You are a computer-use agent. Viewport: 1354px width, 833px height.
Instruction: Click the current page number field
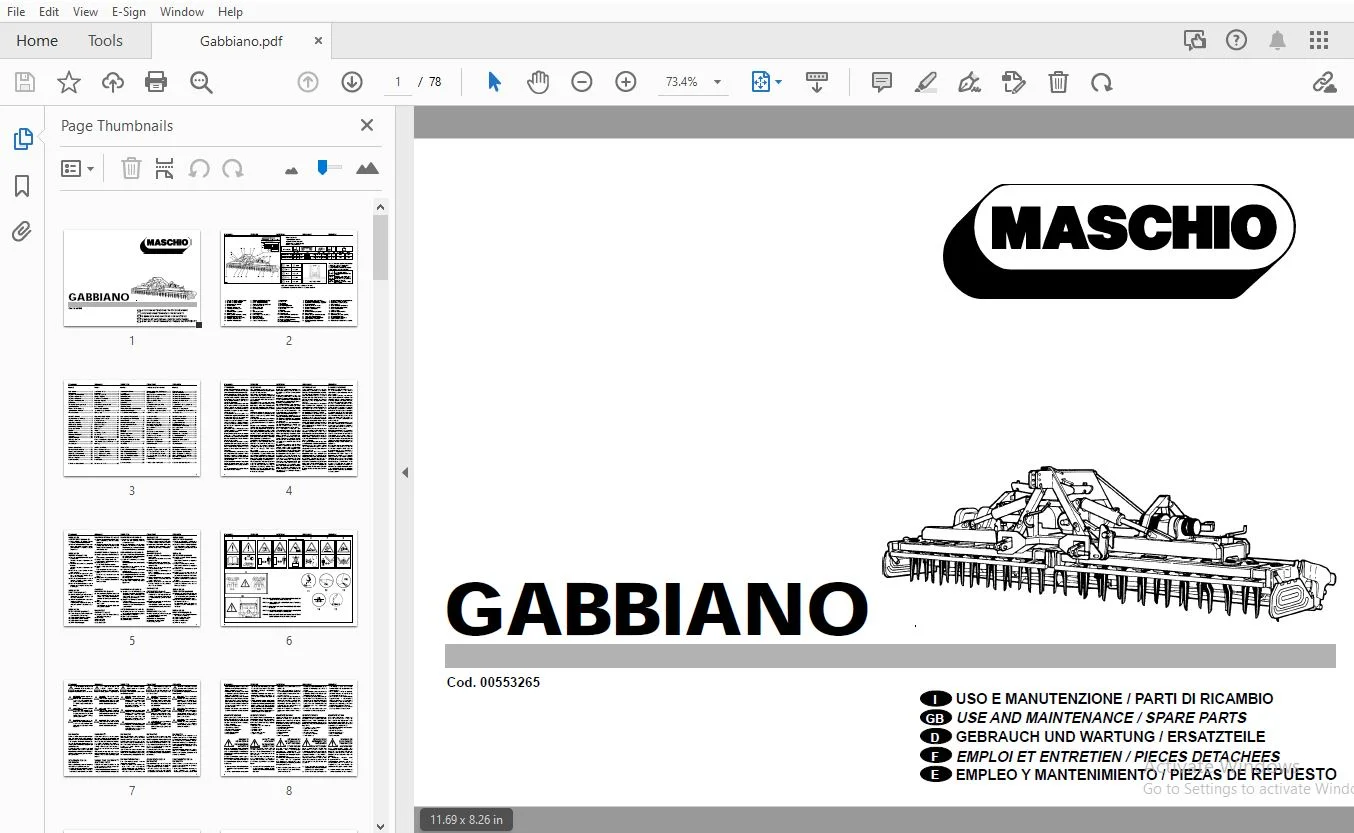[398, 82]
